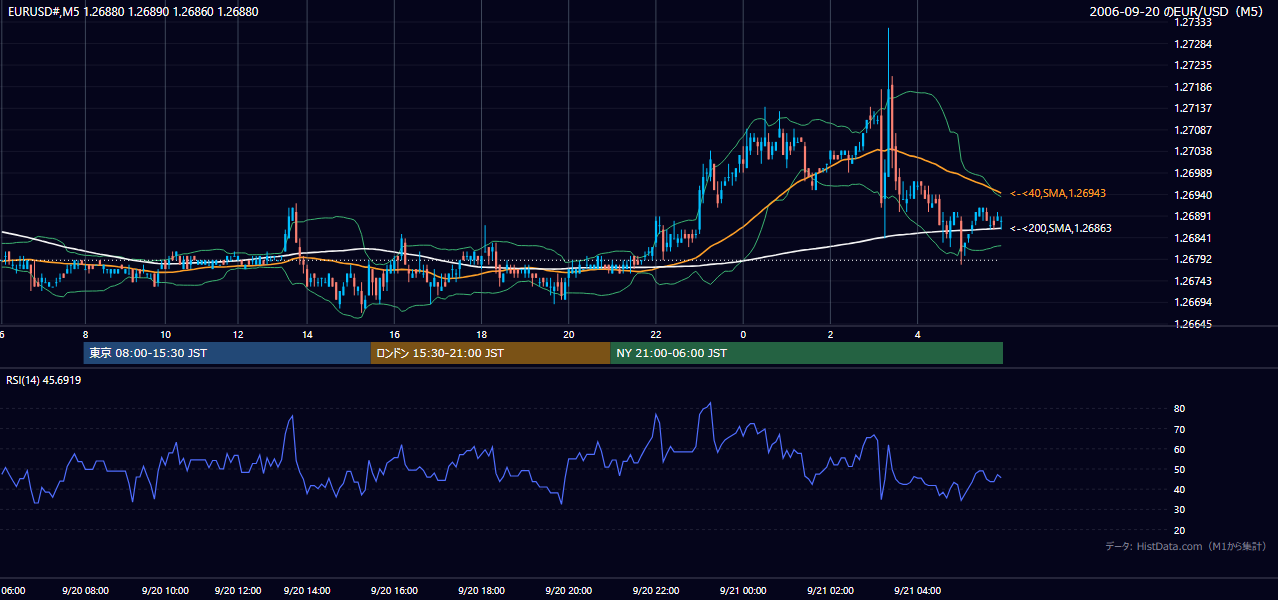The width and height of the screenshot is (1278, 600).
Task: Click price axis label 1.26891
Action: tap(1192, 216)
